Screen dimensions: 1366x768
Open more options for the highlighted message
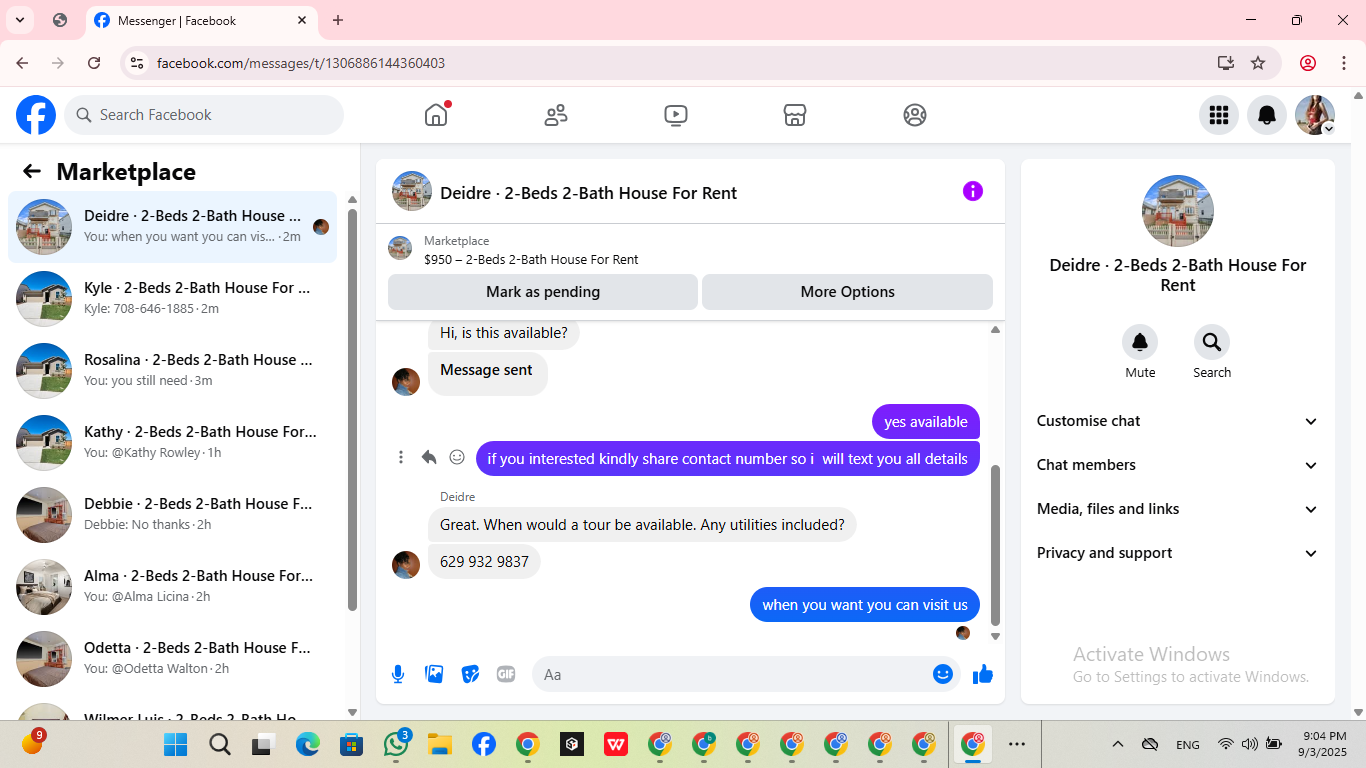(x=401, y=457)
